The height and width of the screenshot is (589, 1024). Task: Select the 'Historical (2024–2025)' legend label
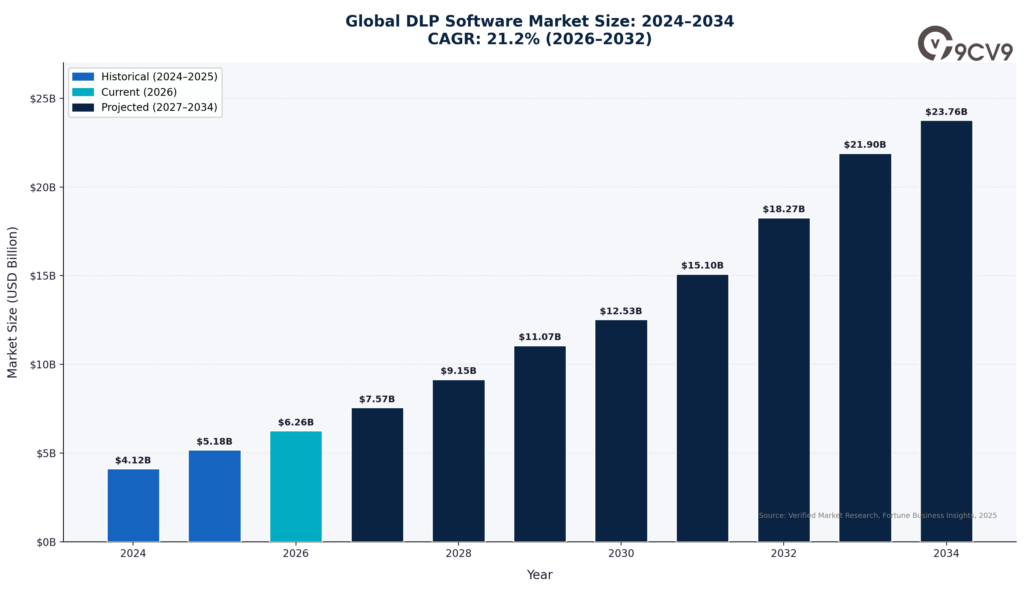coord(159,76)
